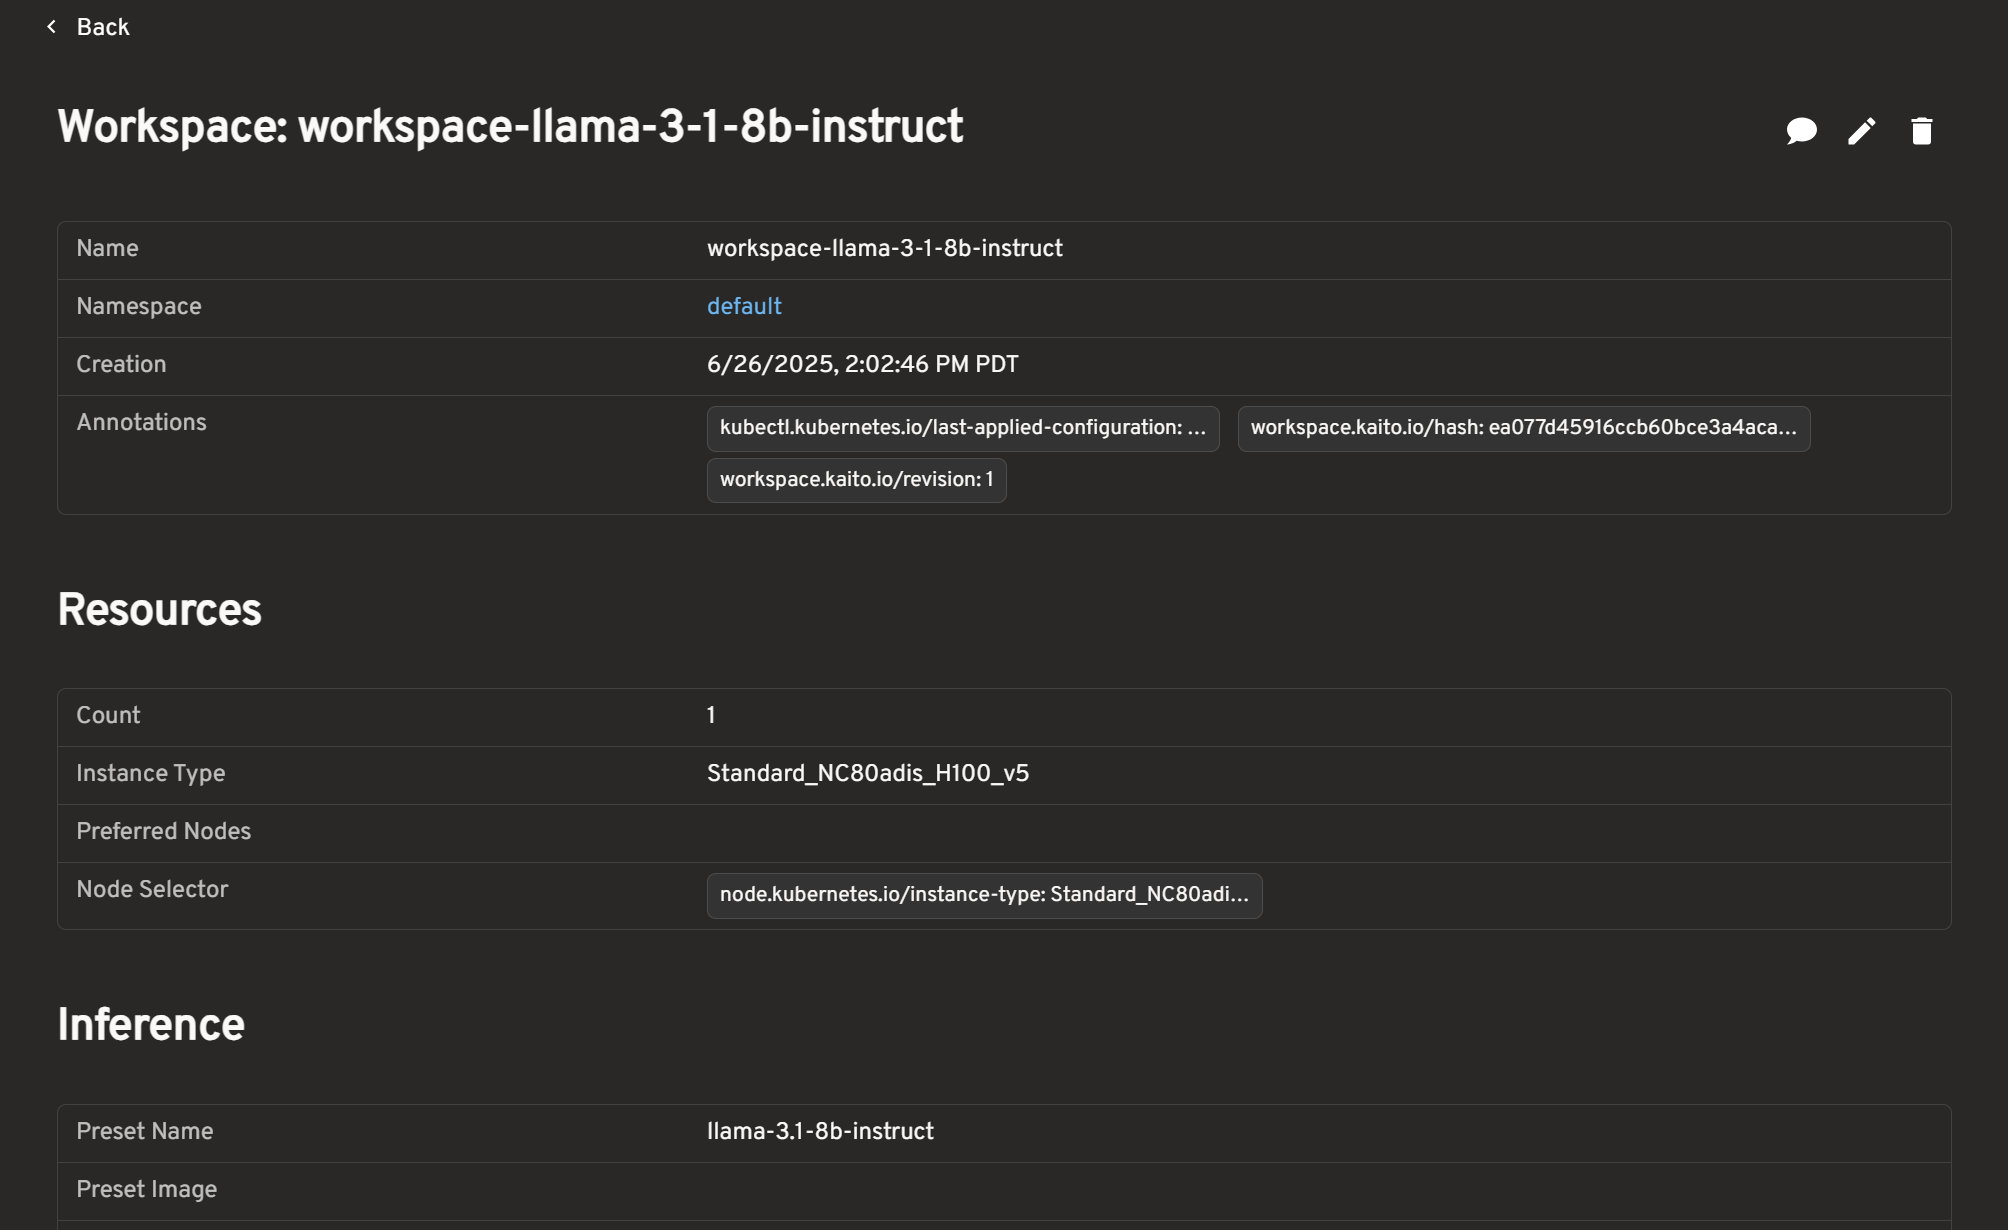Open the chat icon for the workspace
Screen dimensions: 2008x1230
click(x=1801, y=131)
